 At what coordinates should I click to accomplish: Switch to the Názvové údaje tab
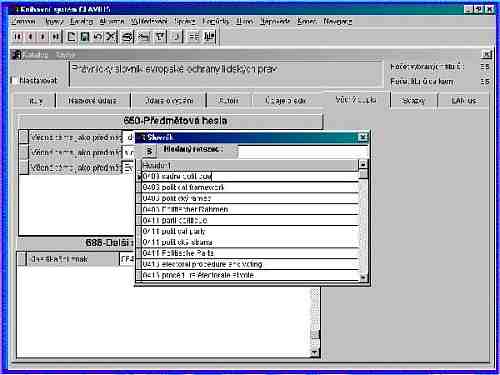92,100
